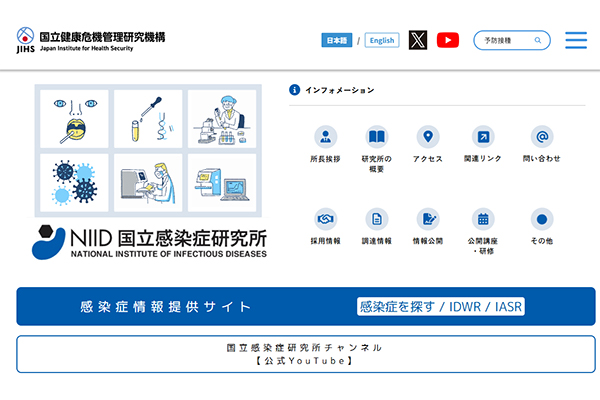The height and width of the screenshot is (400, 600).
Task: Open 感染症情報提供サイト banner
Action: click(x=306, y=306)
